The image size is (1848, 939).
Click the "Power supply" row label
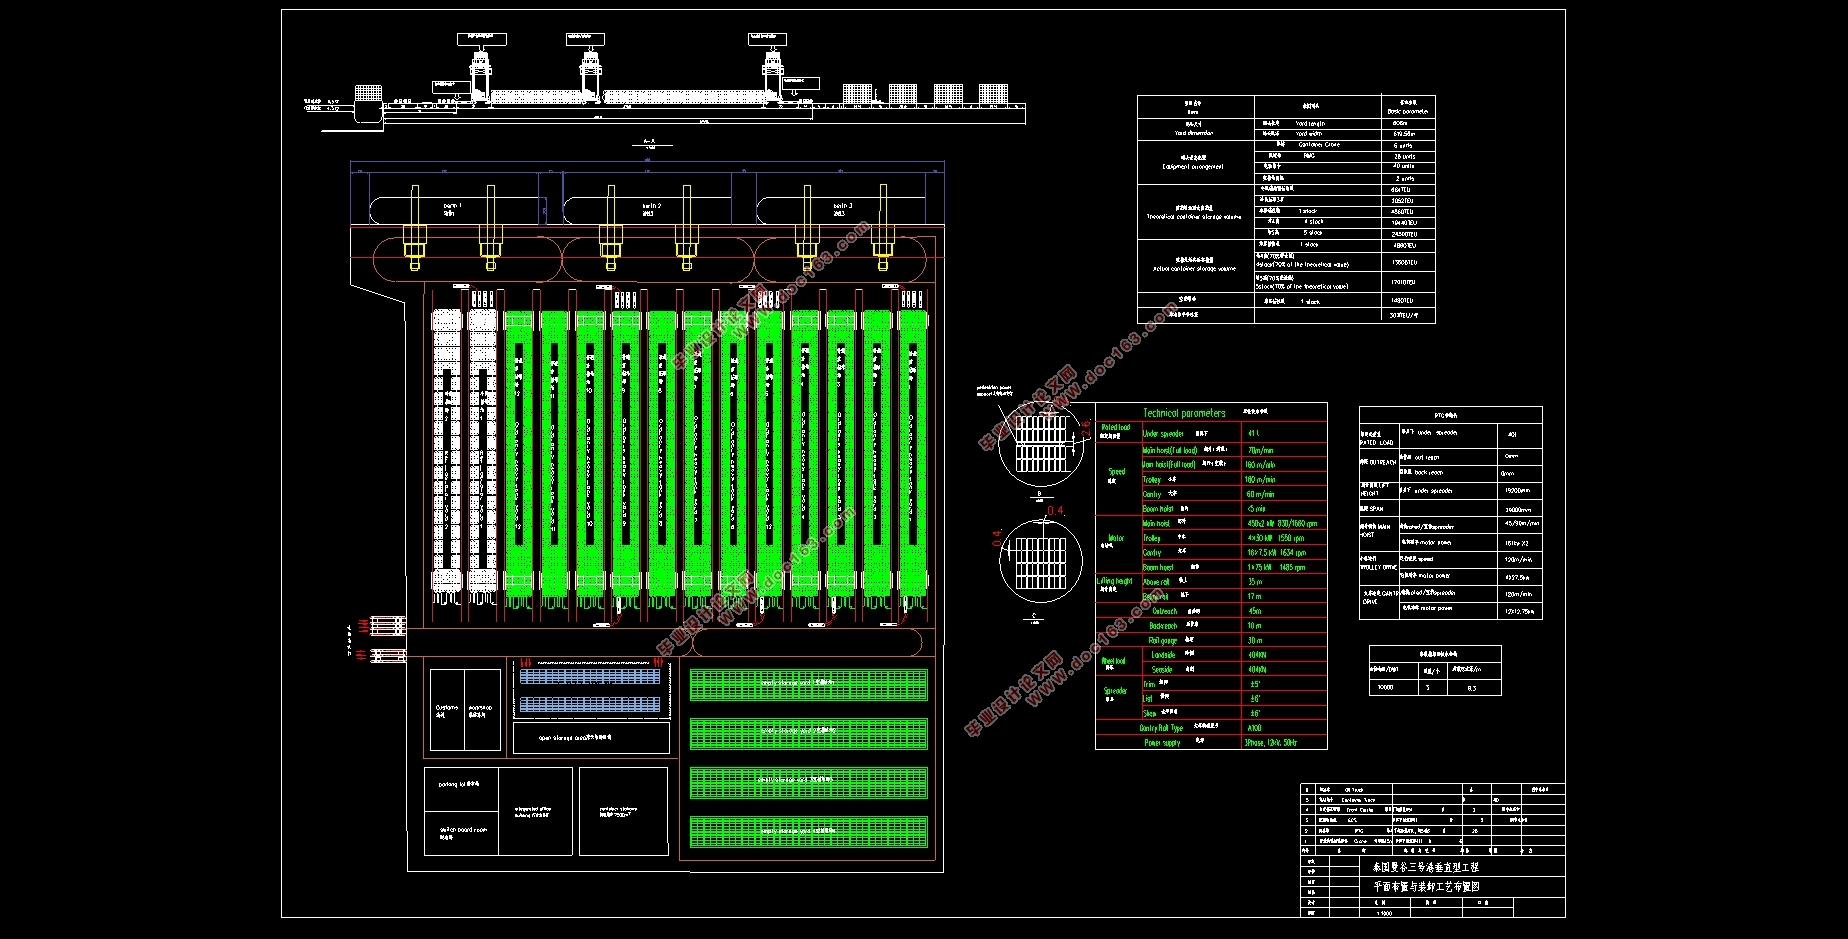1162,743
